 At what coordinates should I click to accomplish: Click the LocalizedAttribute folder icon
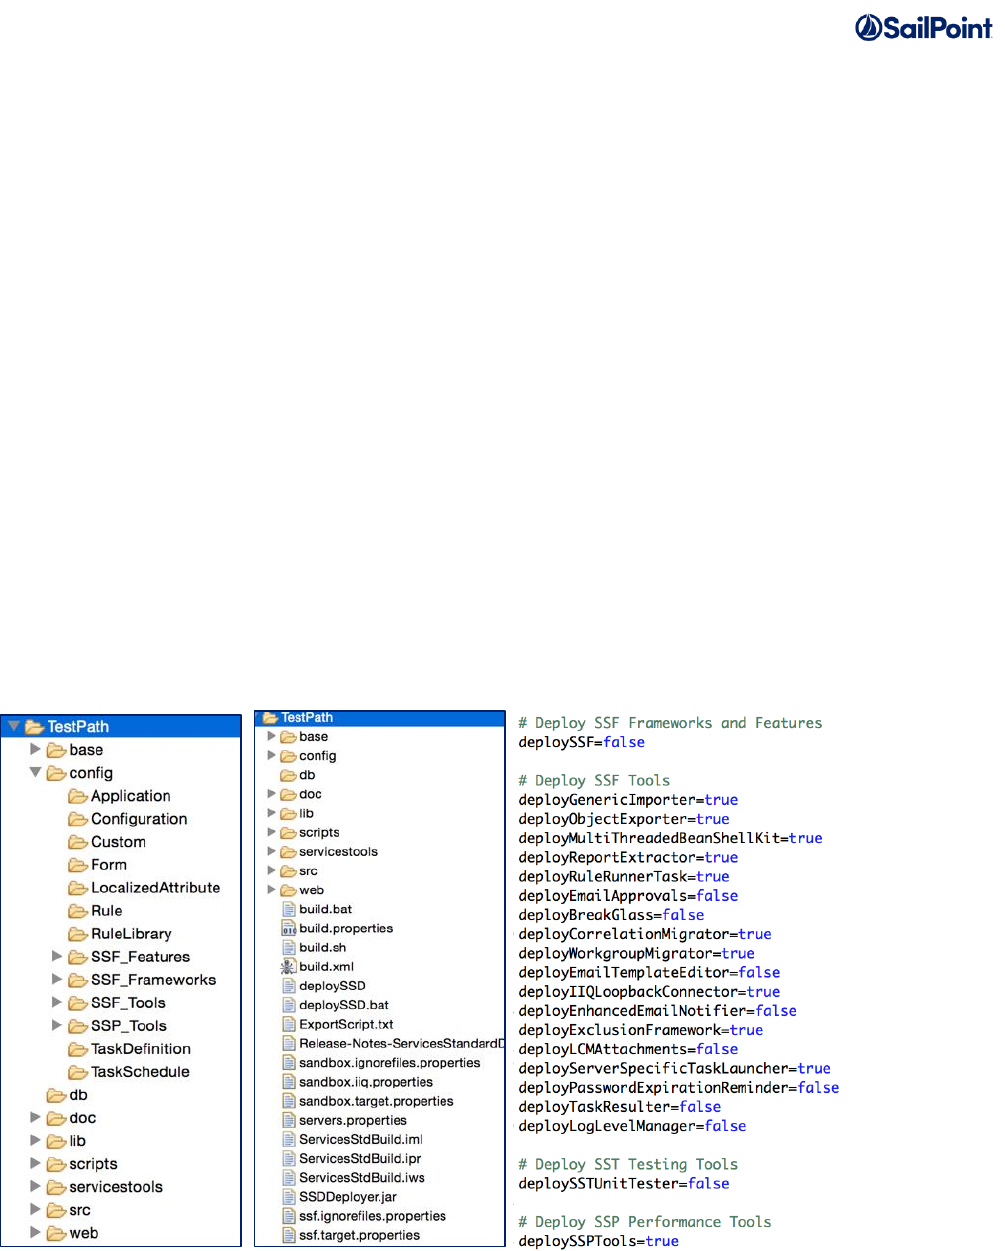point(78,888)
